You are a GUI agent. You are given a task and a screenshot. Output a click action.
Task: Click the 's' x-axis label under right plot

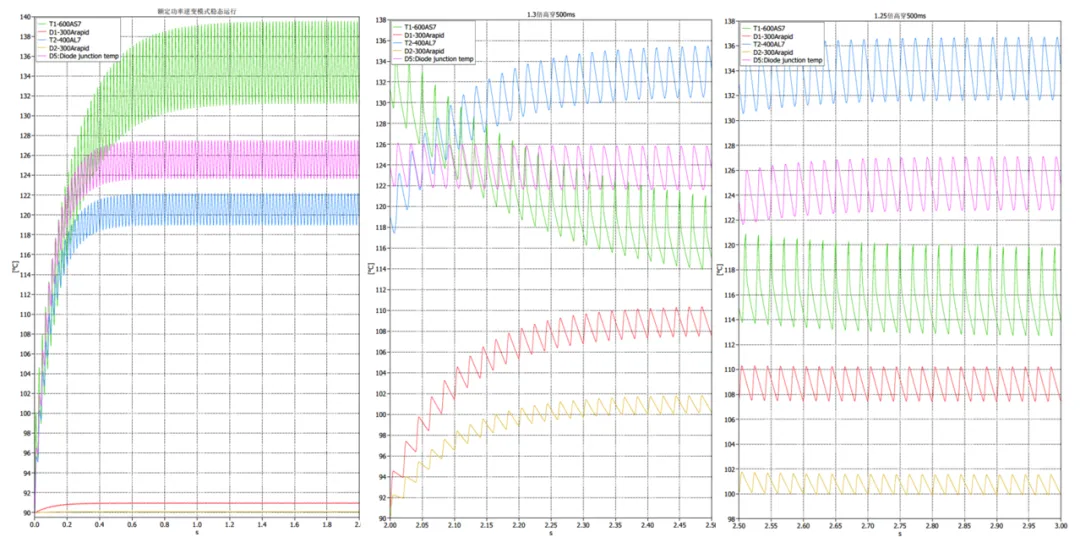[x=897, y=534]
